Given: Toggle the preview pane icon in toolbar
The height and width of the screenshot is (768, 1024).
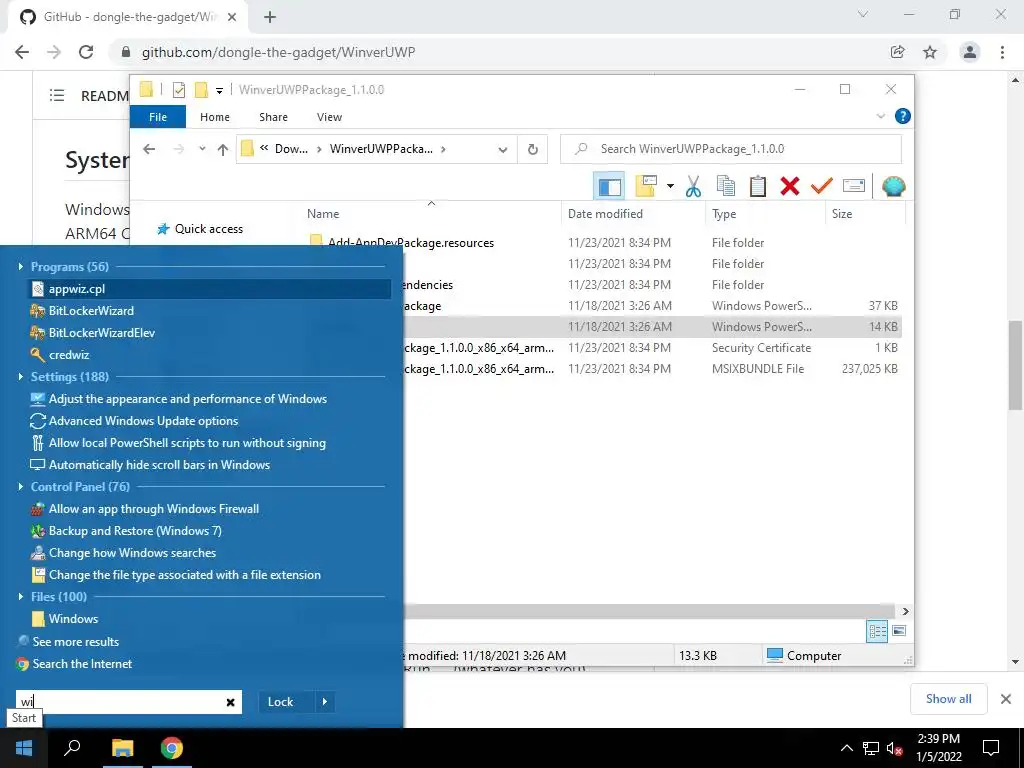Looking at the screenshot, I should (x=609, y=186).
